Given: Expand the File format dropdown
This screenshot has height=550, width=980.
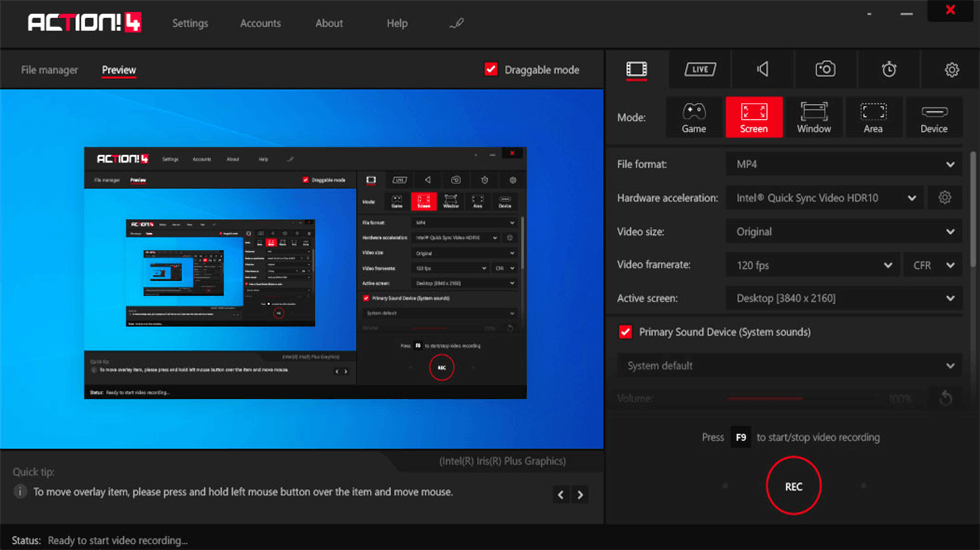Looking at the screenshot, I should tap(843, 164).
